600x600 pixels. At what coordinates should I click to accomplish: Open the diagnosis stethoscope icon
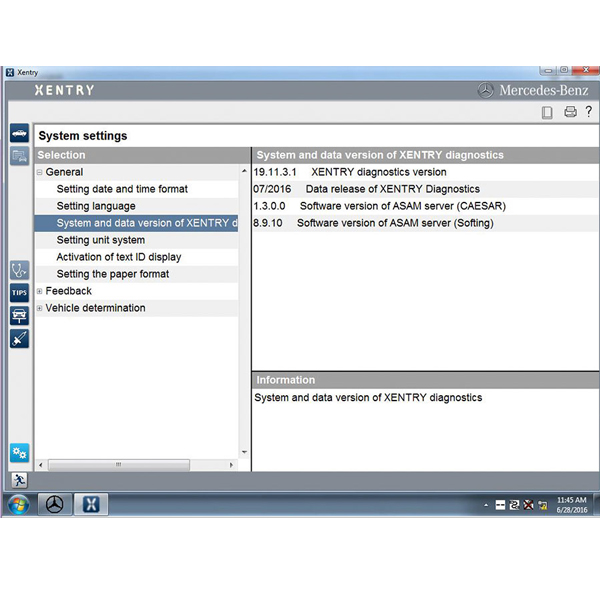[19, 271]
